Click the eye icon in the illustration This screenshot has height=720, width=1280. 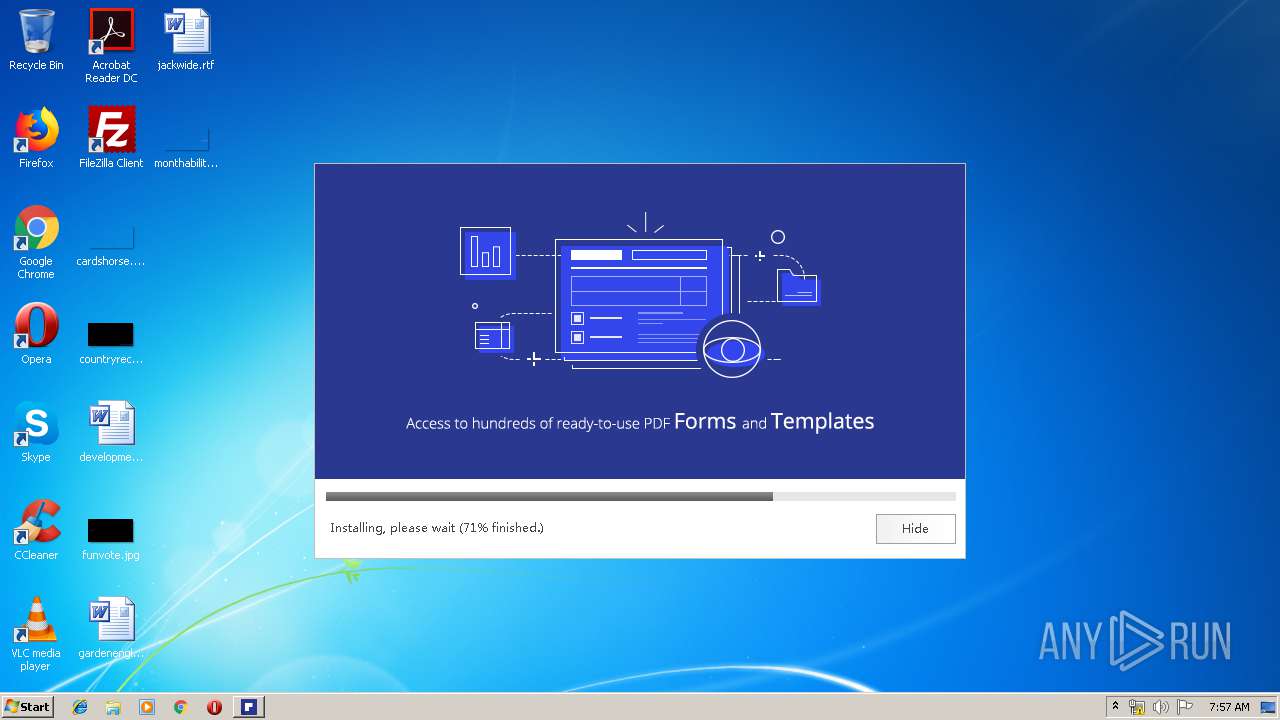pyautogui.click(x=732, y=349)
